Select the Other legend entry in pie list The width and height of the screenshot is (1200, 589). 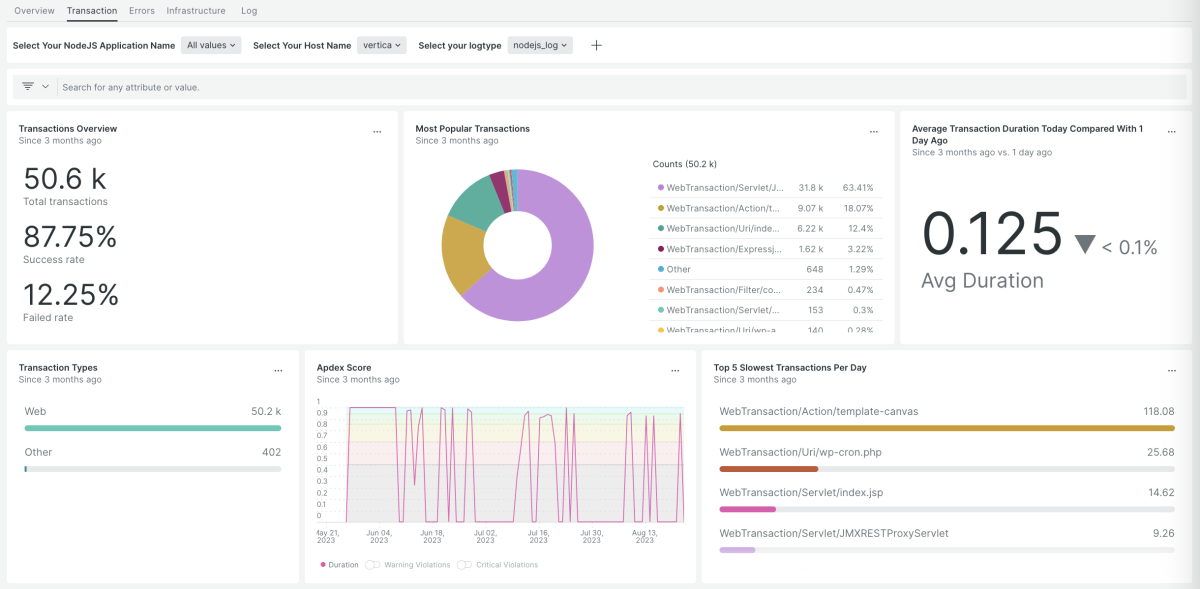tap(678, 269)
